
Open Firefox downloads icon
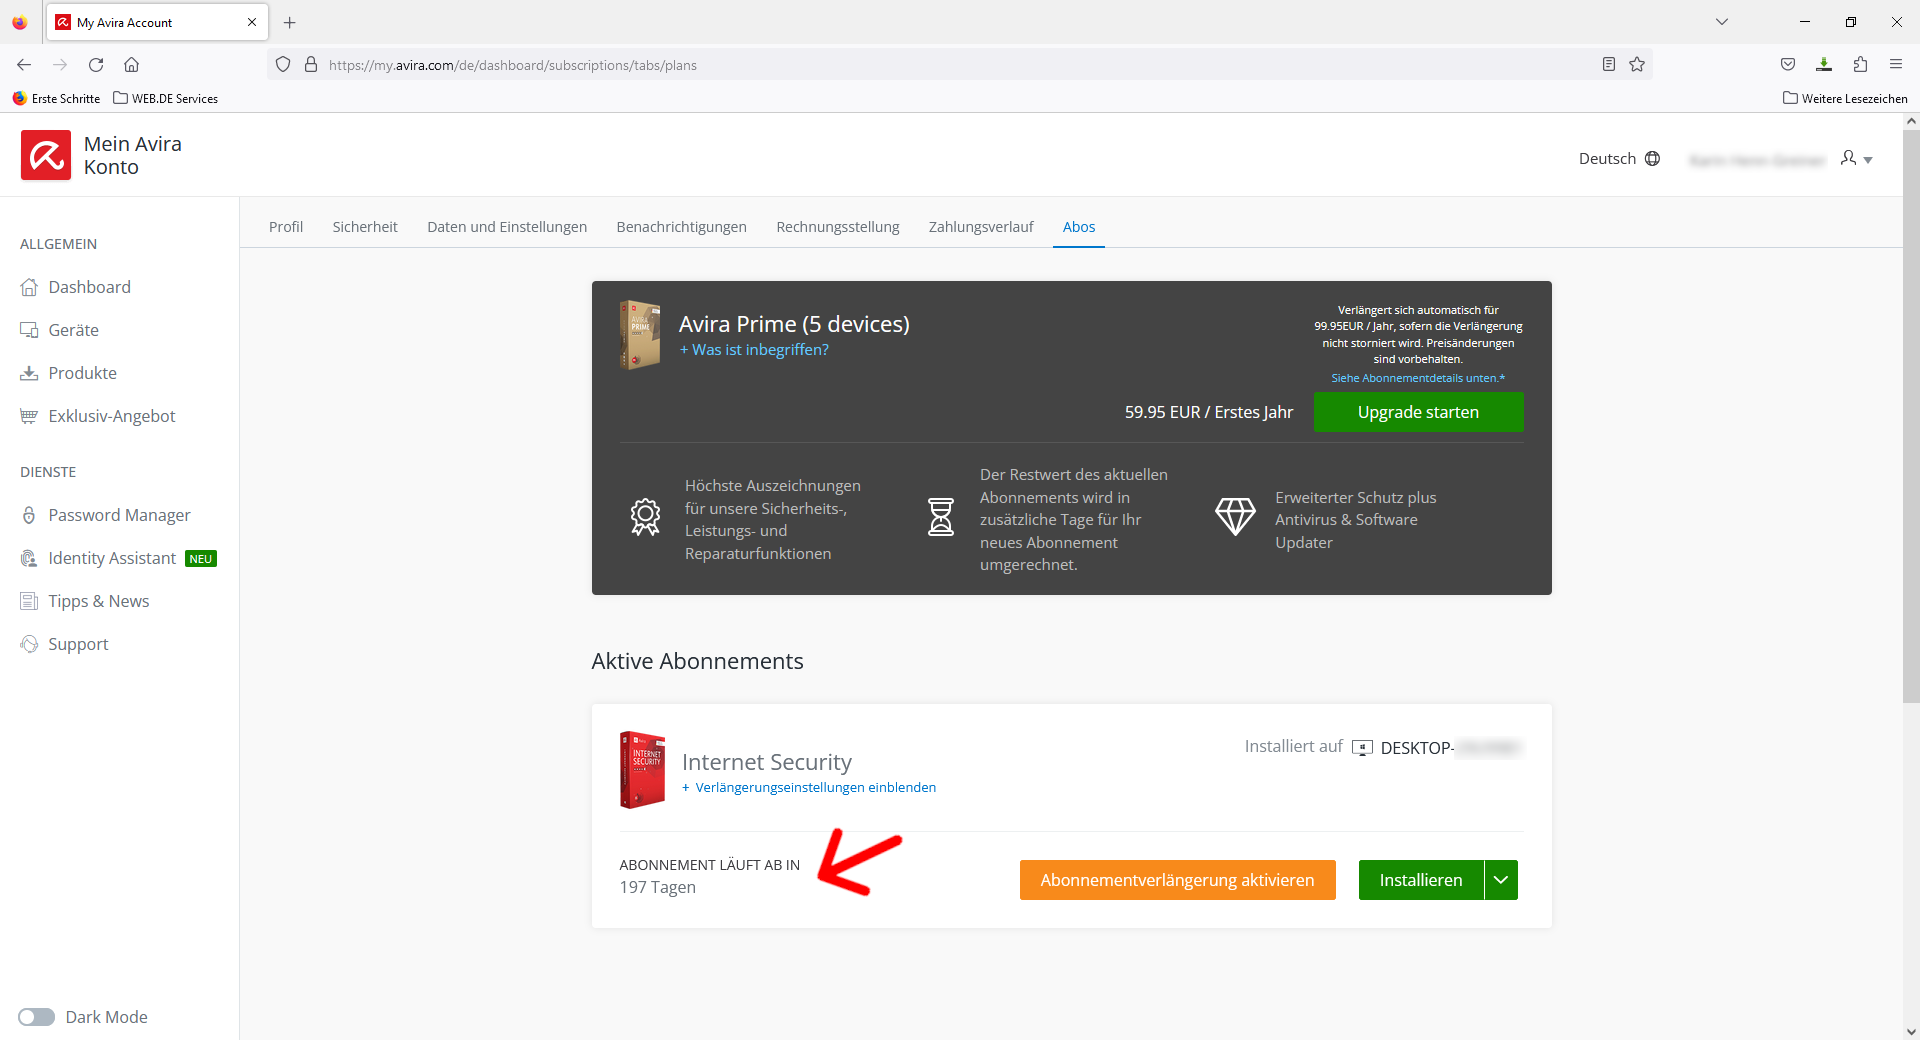(x=1824, y=65)
